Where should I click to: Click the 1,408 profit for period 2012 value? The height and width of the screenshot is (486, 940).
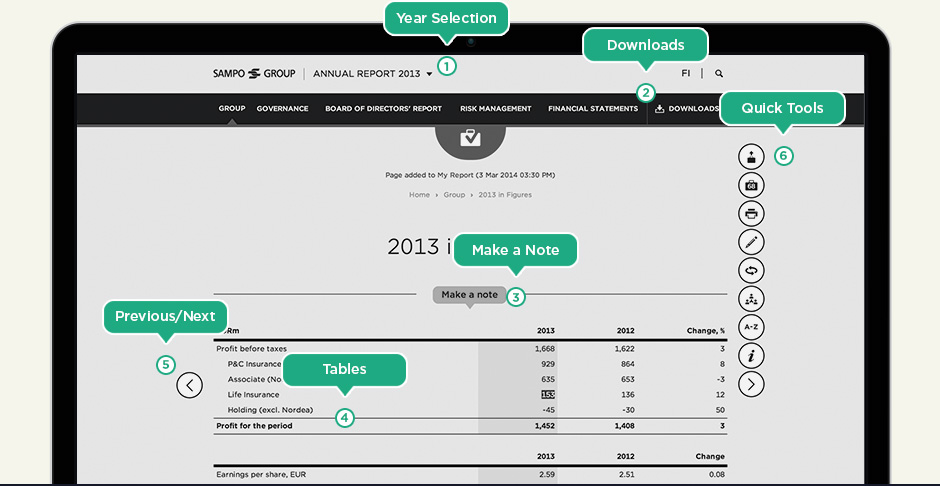(x=624, y=426)
